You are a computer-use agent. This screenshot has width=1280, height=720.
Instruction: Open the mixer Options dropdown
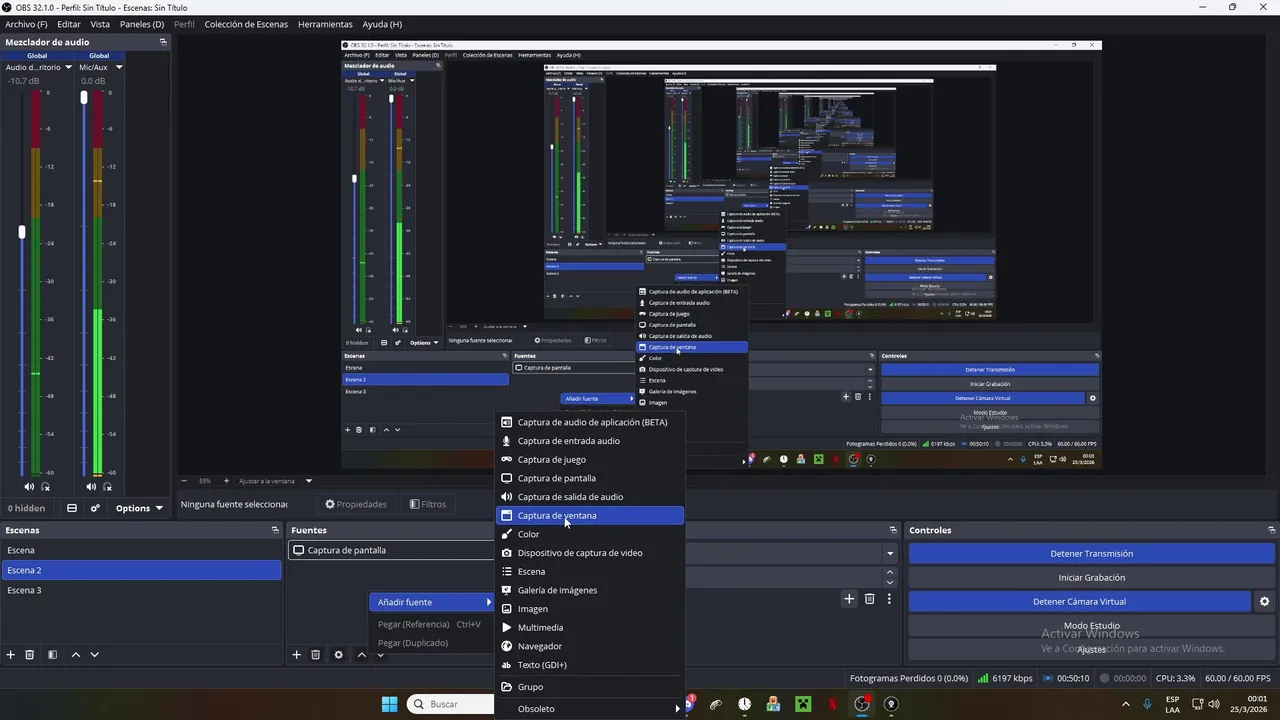coord(139,508)
